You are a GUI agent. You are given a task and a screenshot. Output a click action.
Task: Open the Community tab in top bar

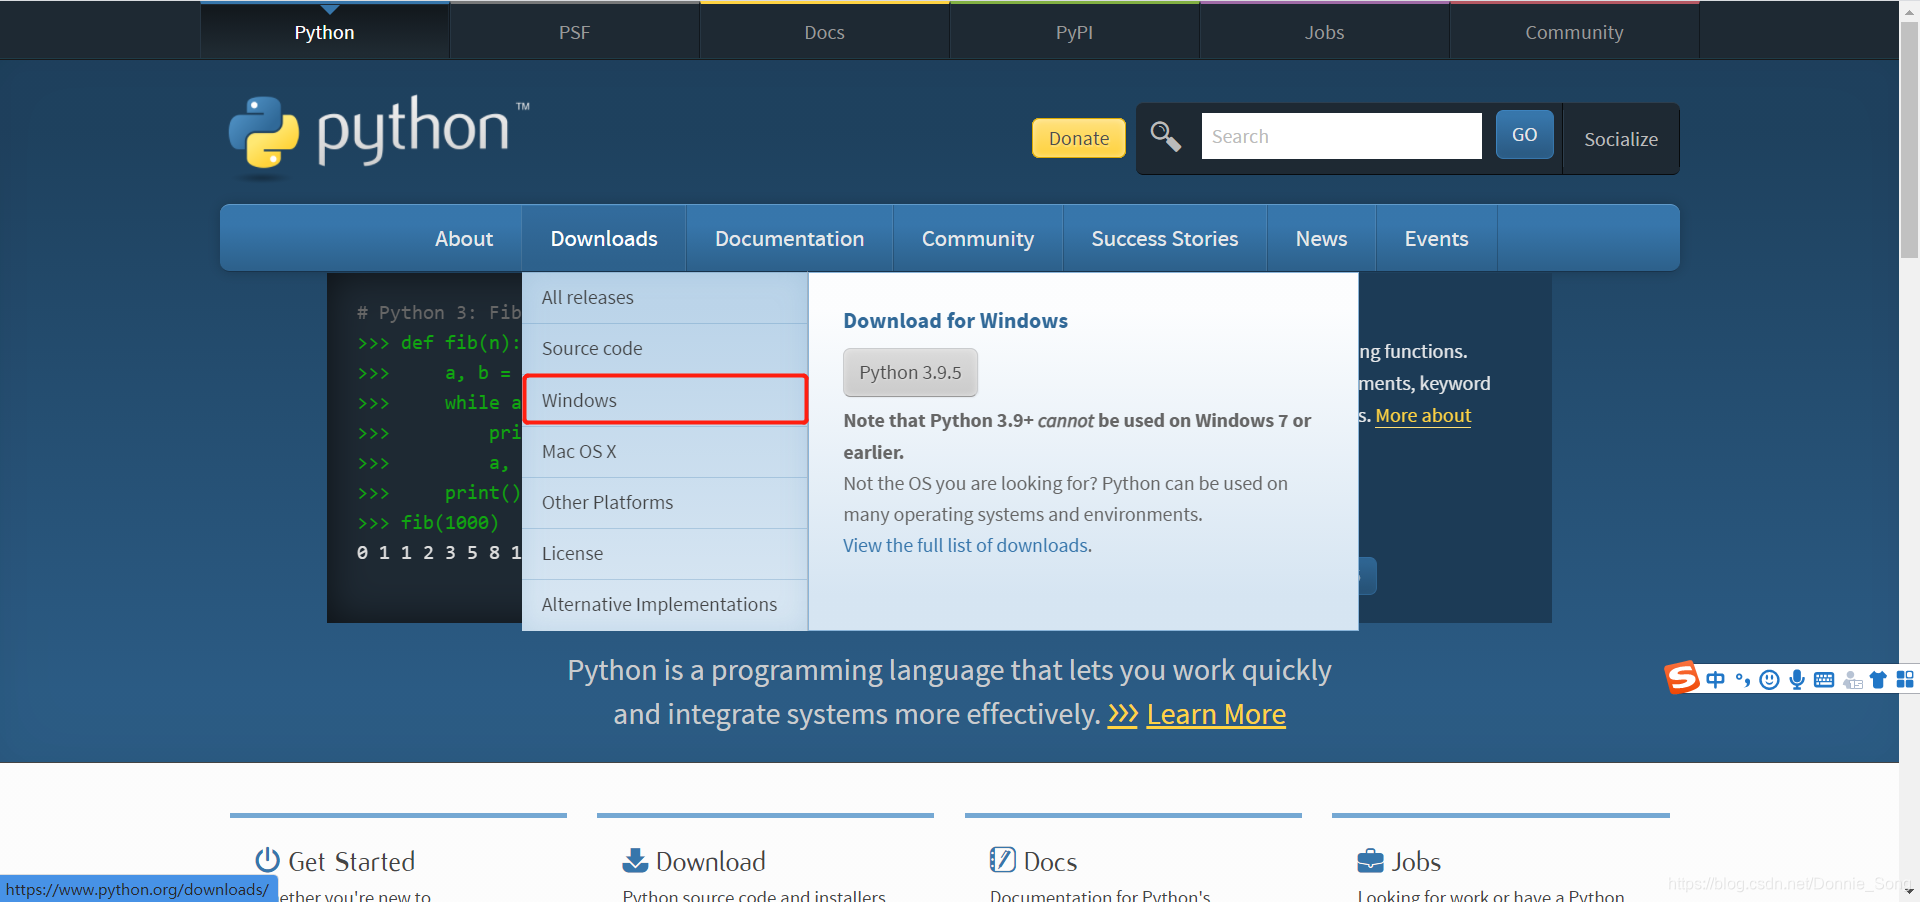(x=1575, y=32)
